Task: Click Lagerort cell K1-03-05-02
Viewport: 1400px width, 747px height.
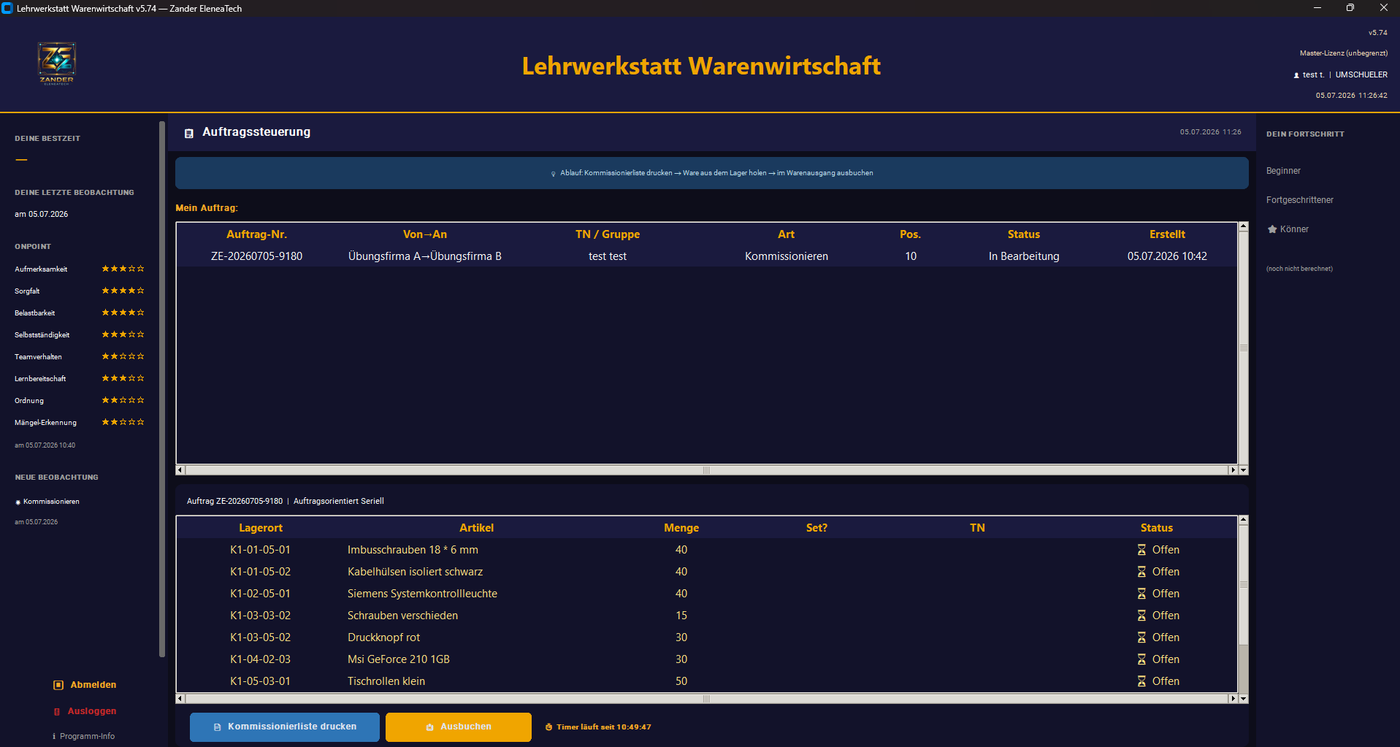Action: coord(260,638)
